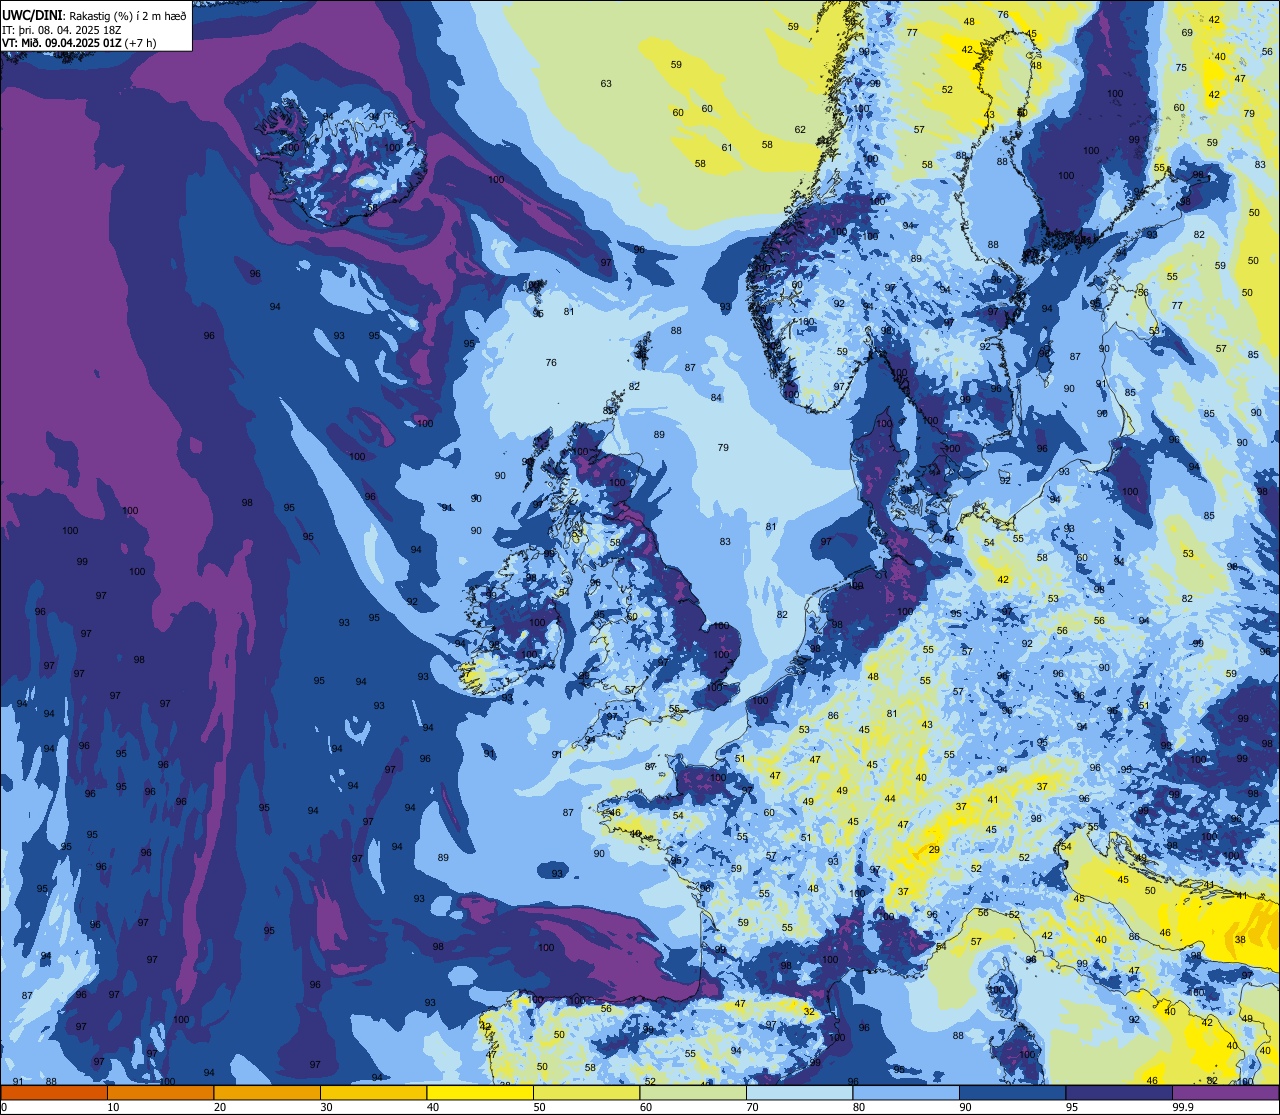Click the pale blue 70–80 legend segment
This screenshot has width=1280, height=1115.
[799, 1092]
